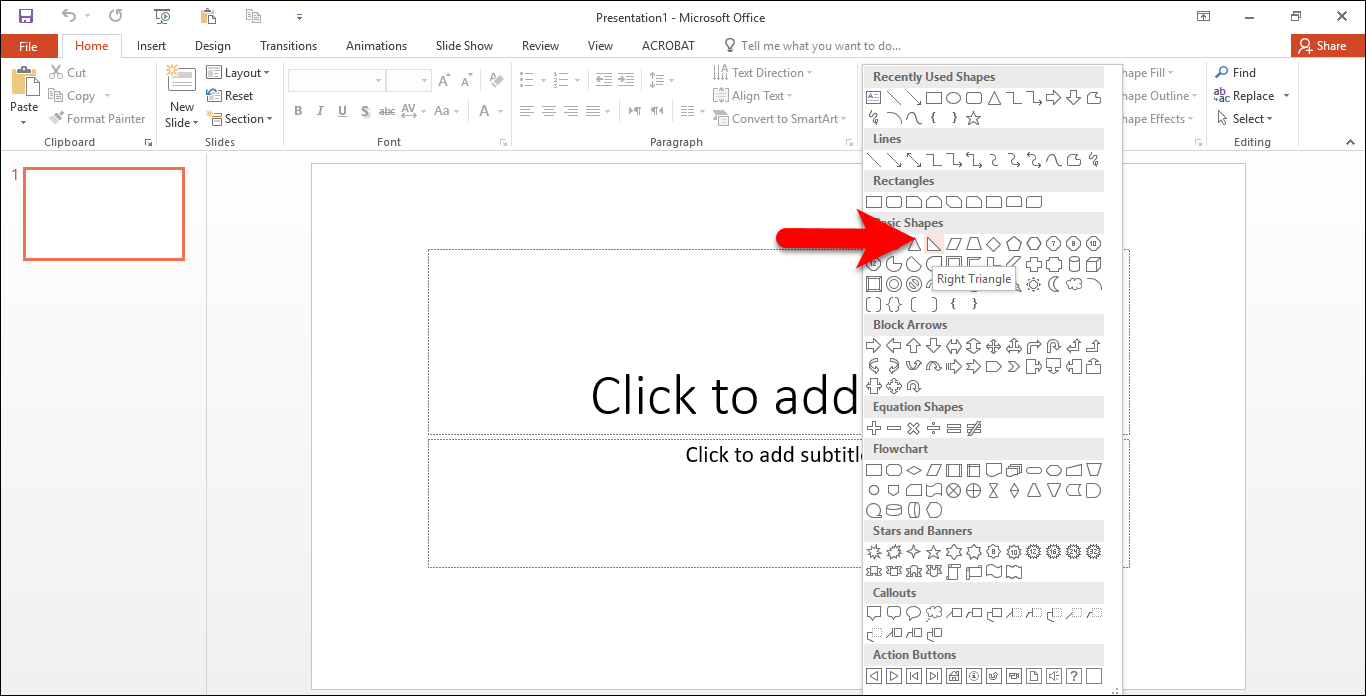Choose the Parallelogram basic shape

(954, 244)
